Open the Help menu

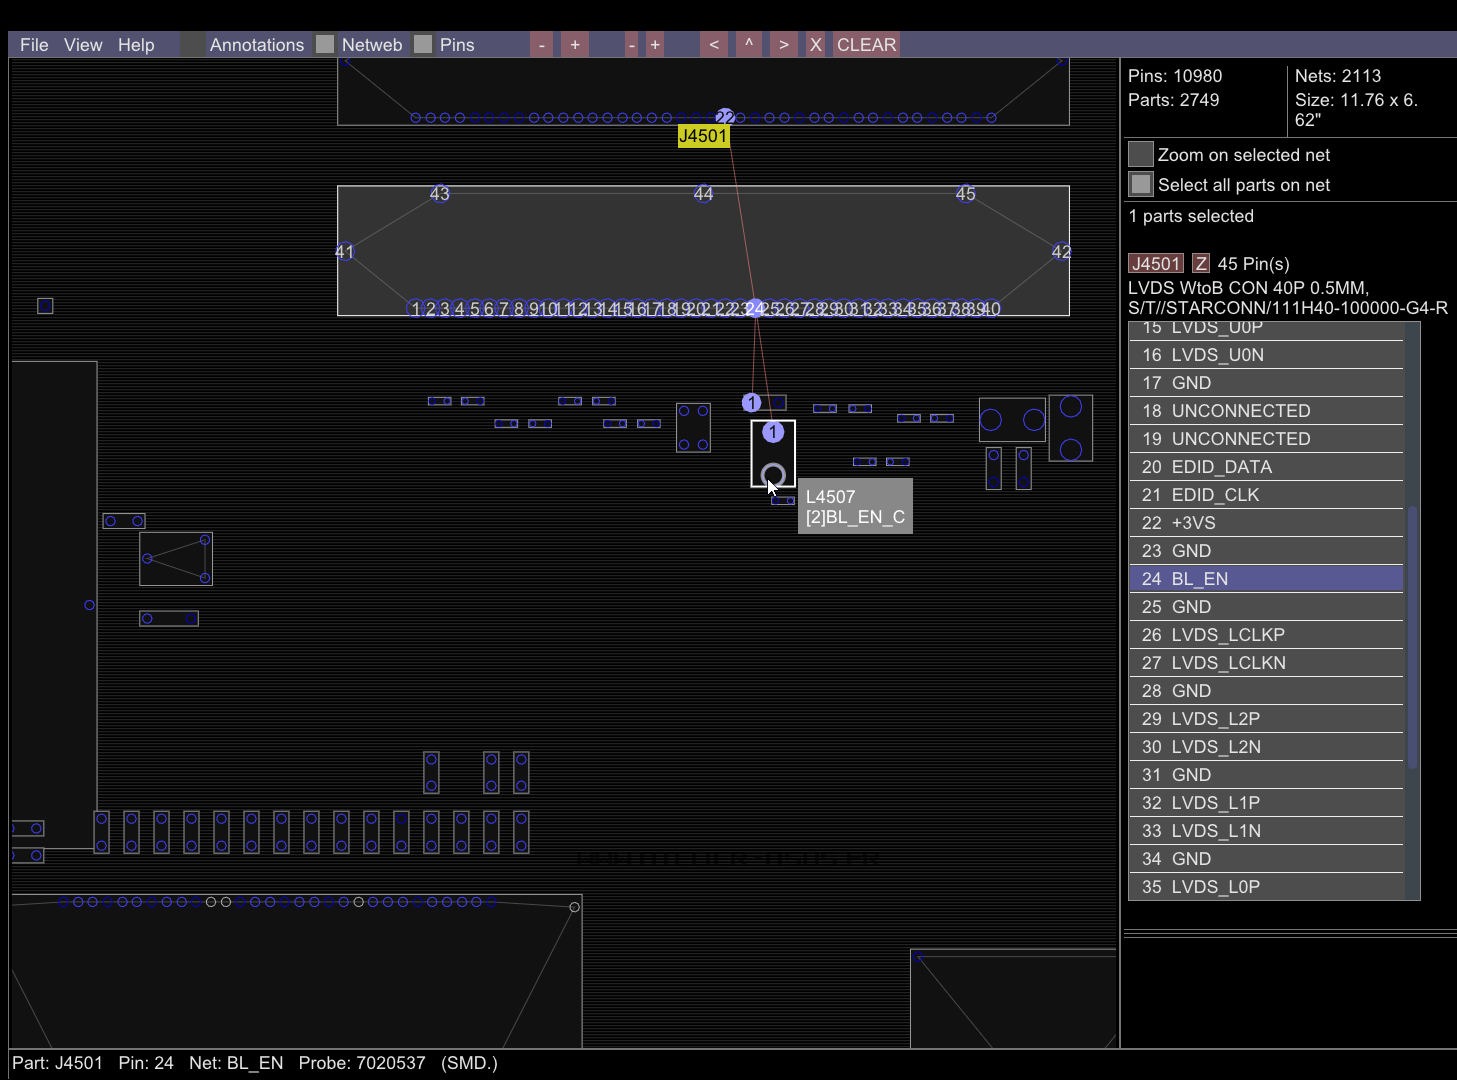click(136, 45)
